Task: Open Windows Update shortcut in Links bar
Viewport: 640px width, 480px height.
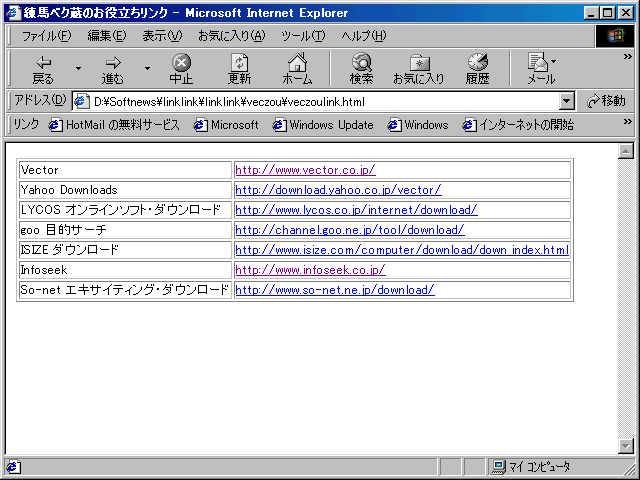Action: 323,125
